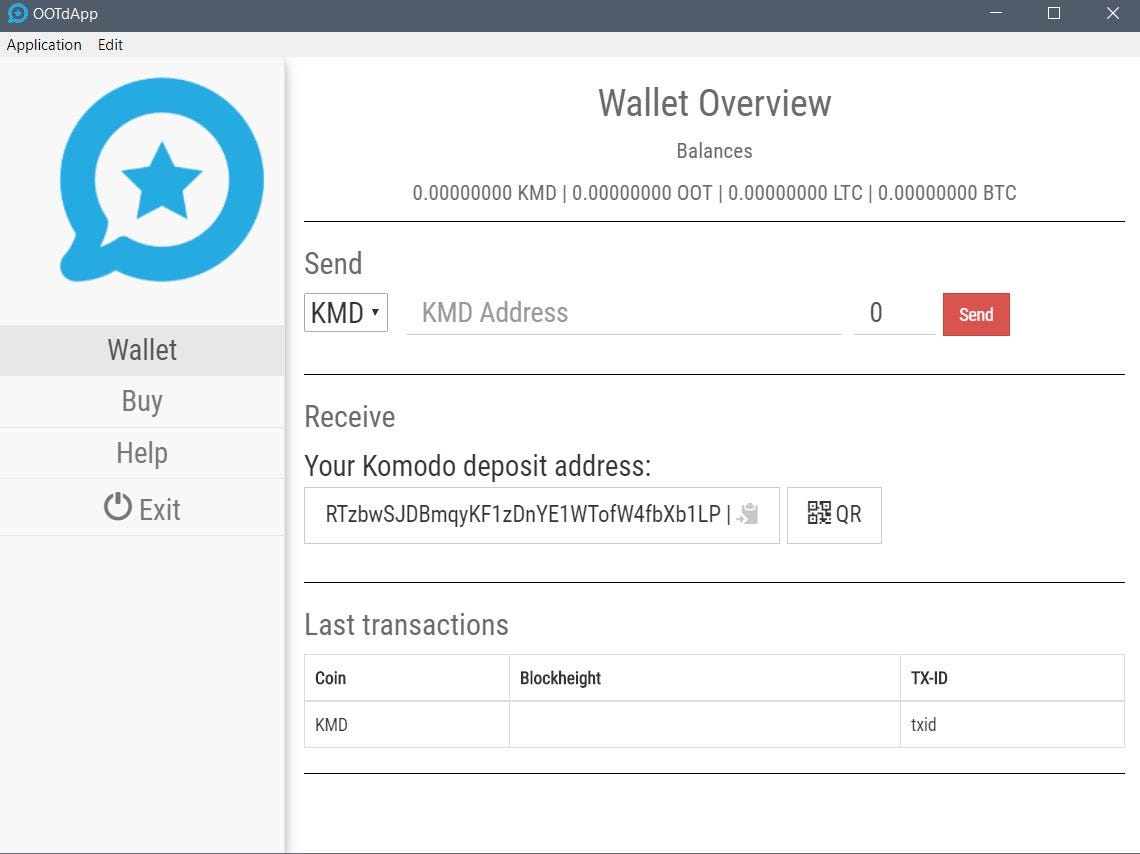This screenshot has width=1140, height=854.
Task: Expand the currency list next to Send
Action: point(345,312)
